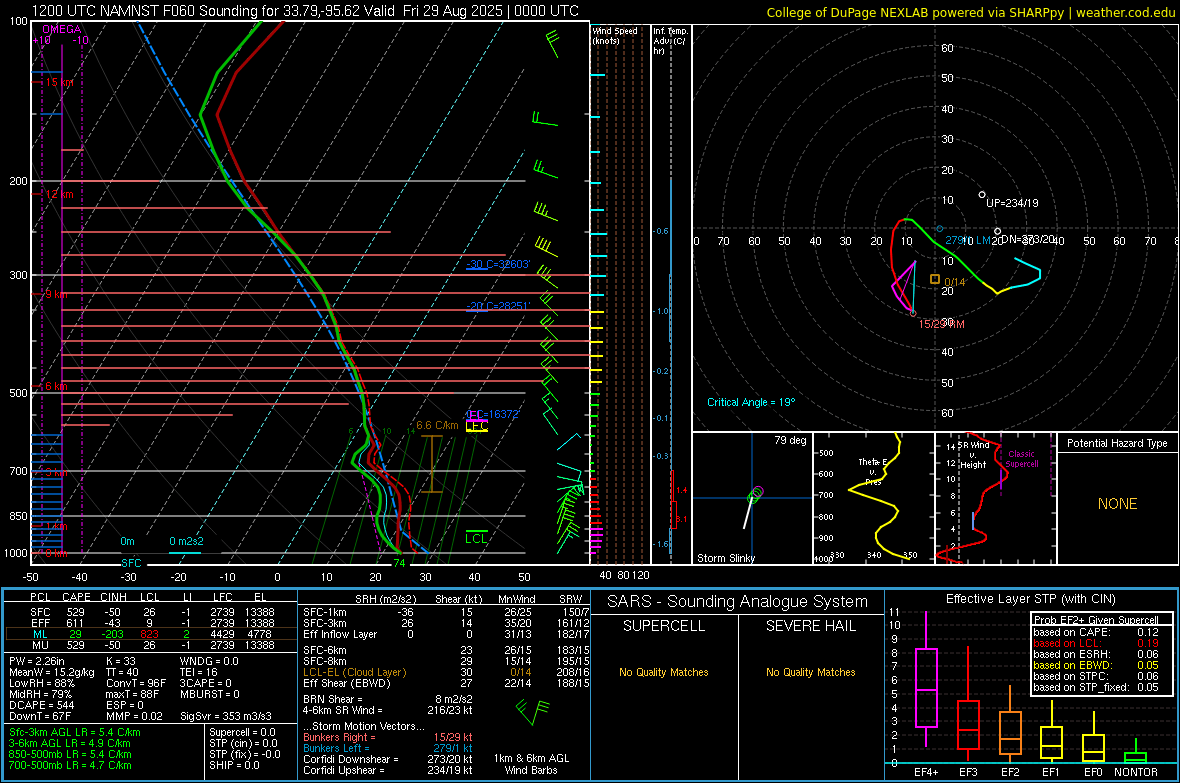This screenshot has width=1180, height=783.
Task: Click the weather.cod.edu credit text
Action: [1125, 12]
